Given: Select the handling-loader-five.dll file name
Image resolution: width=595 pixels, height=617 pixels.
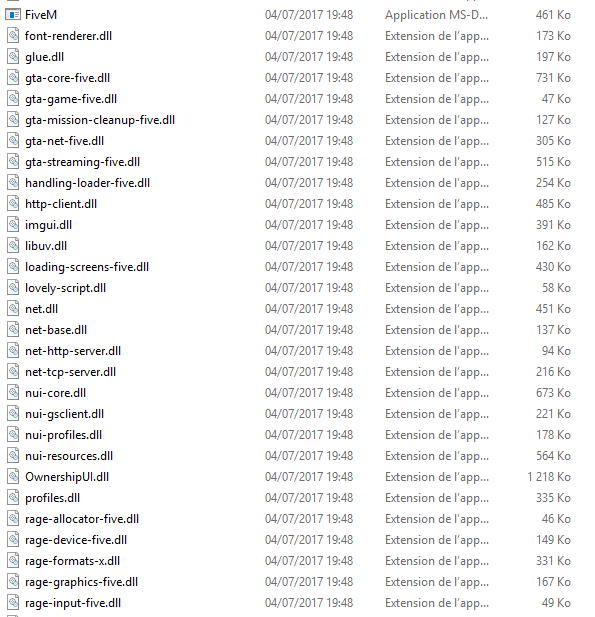Looking at the screenshot, I should click(x=87, y=183).
